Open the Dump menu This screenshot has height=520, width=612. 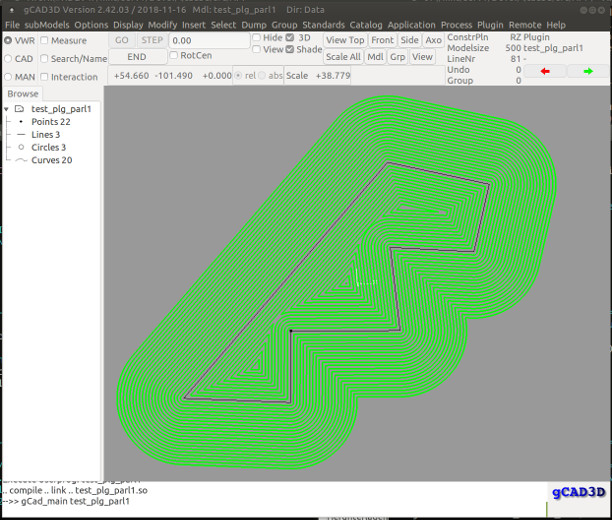coord(254,25)
